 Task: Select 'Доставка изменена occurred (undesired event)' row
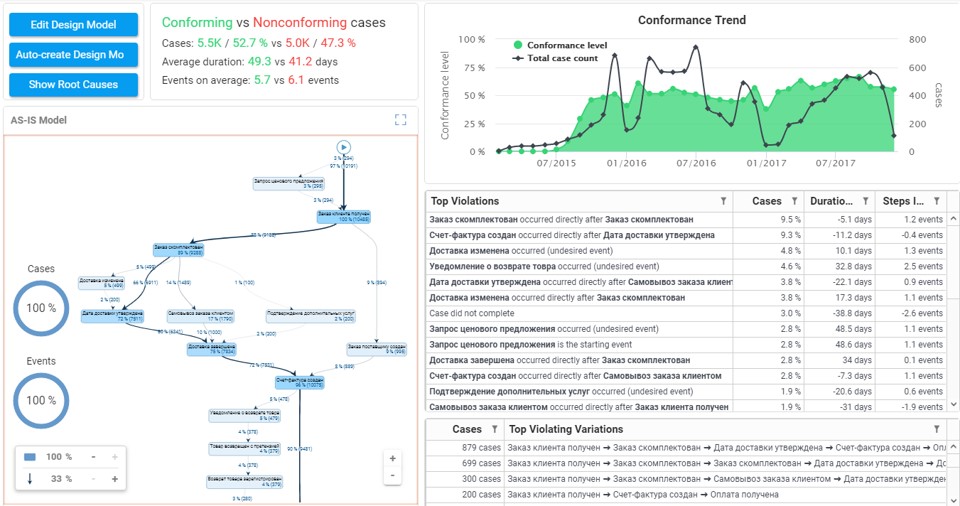click(686, 251)
